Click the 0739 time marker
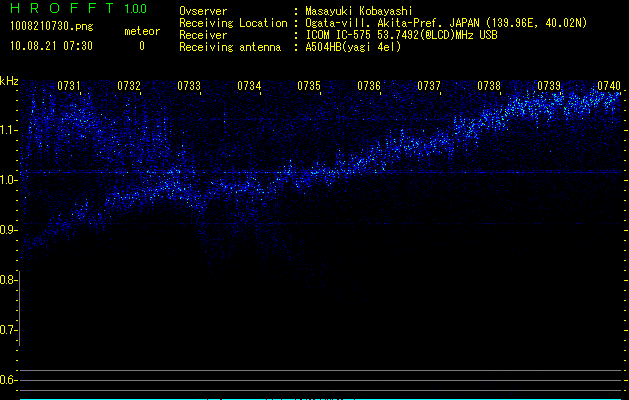The image size is (629, 400). (x=549, y=86)
